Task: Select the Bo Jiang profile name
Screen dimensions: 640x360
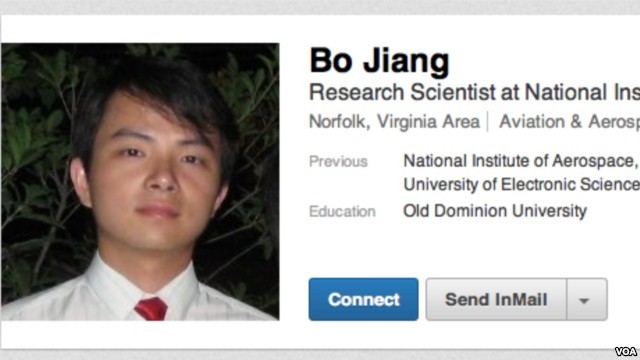Action: tap(379, 61)
